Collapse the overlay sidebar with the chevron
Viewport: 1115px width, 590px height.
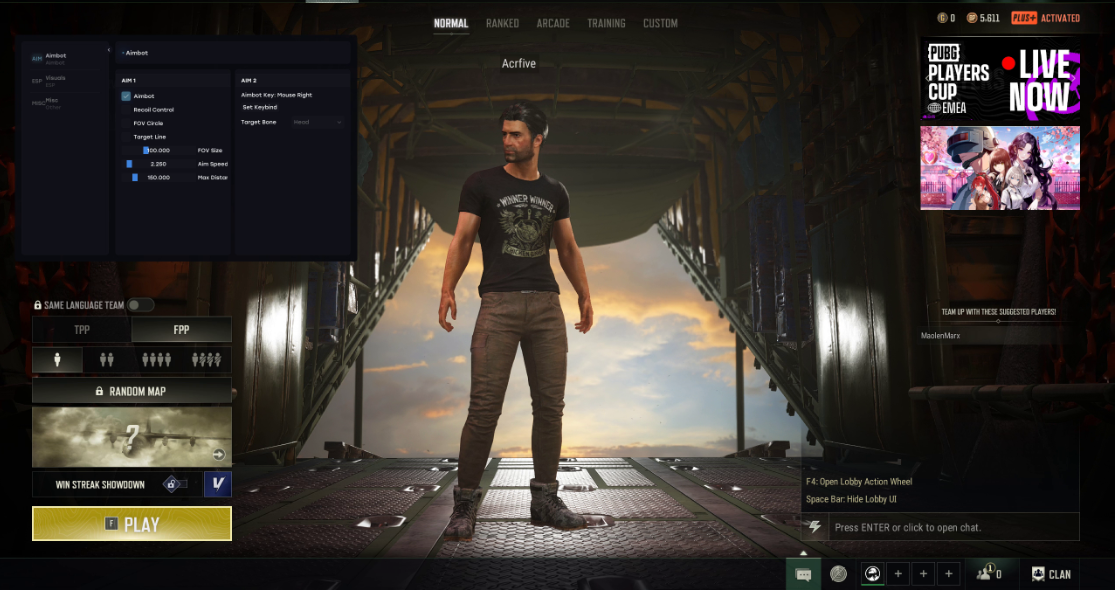coord(109,50)
